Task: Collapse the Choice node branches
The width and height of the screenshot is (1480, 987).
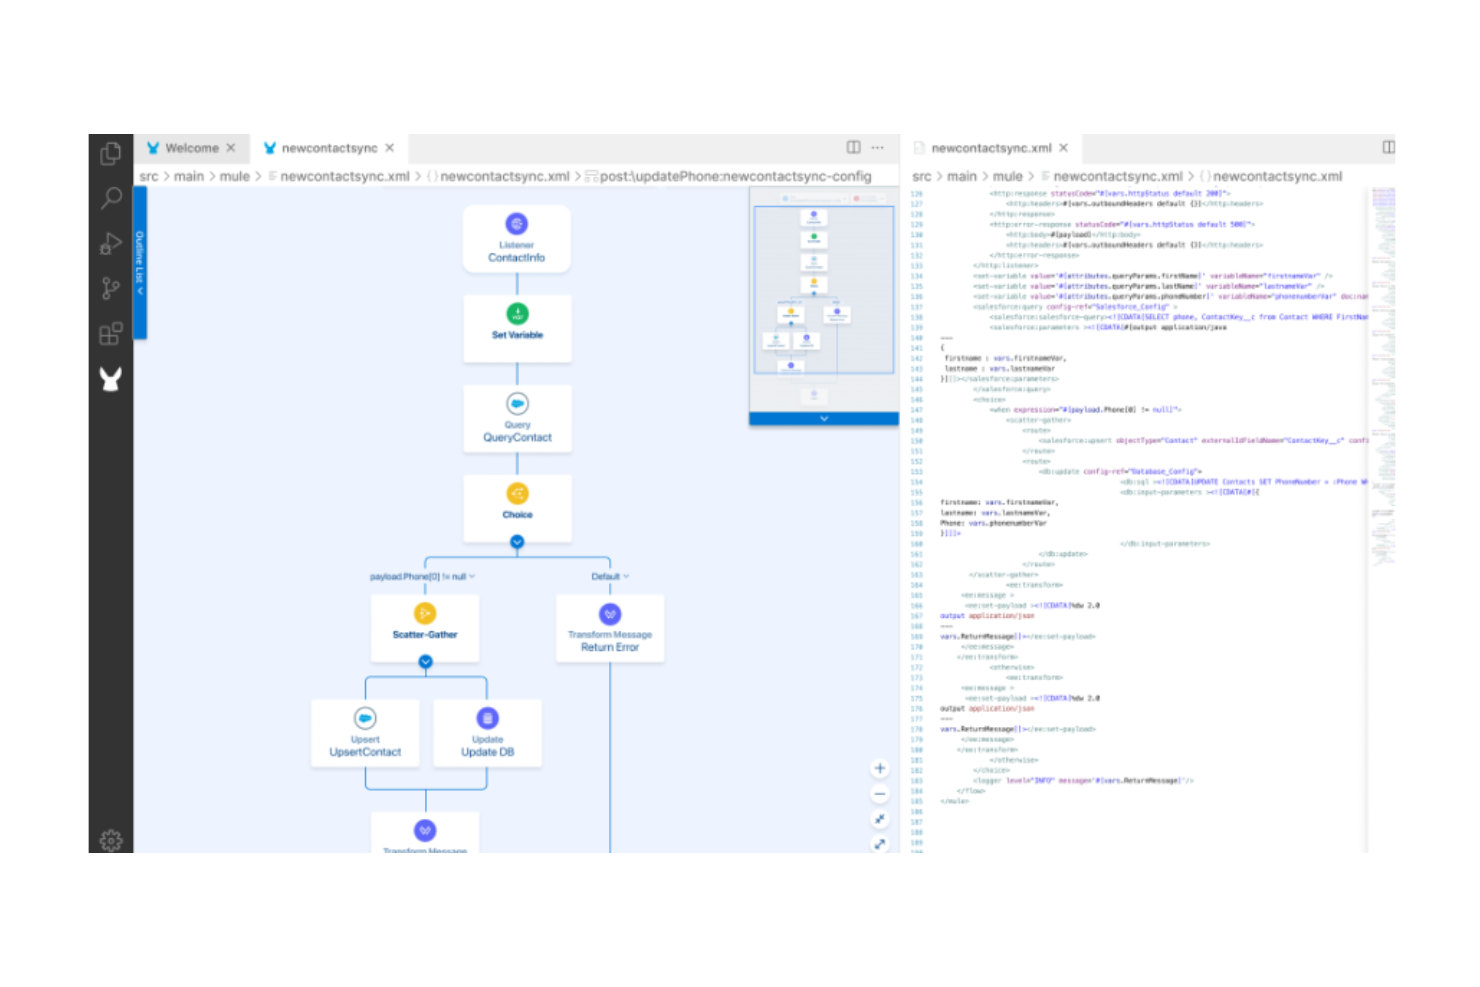Action: point(517,542)
